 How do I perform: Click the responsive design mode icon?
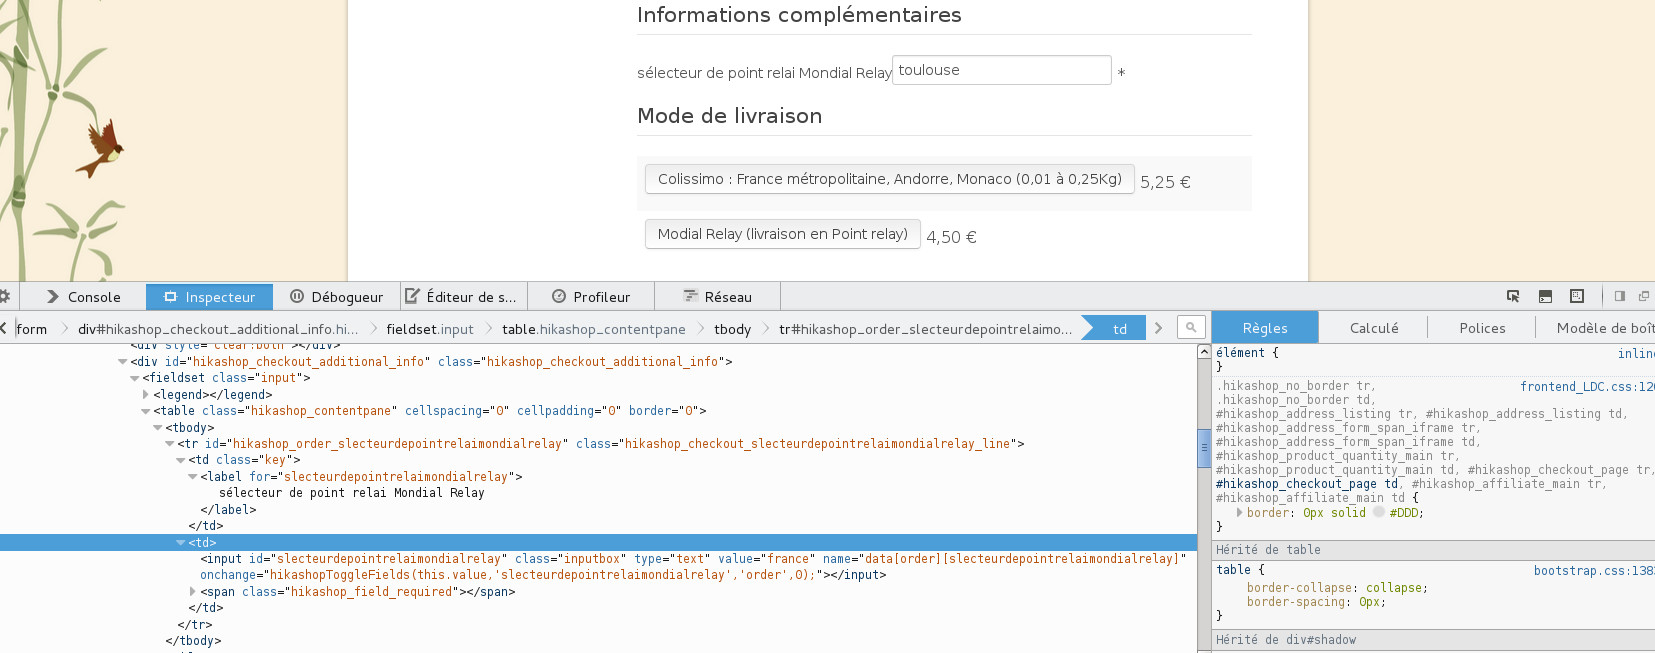pyautogui.click(x=1577, y=296)
